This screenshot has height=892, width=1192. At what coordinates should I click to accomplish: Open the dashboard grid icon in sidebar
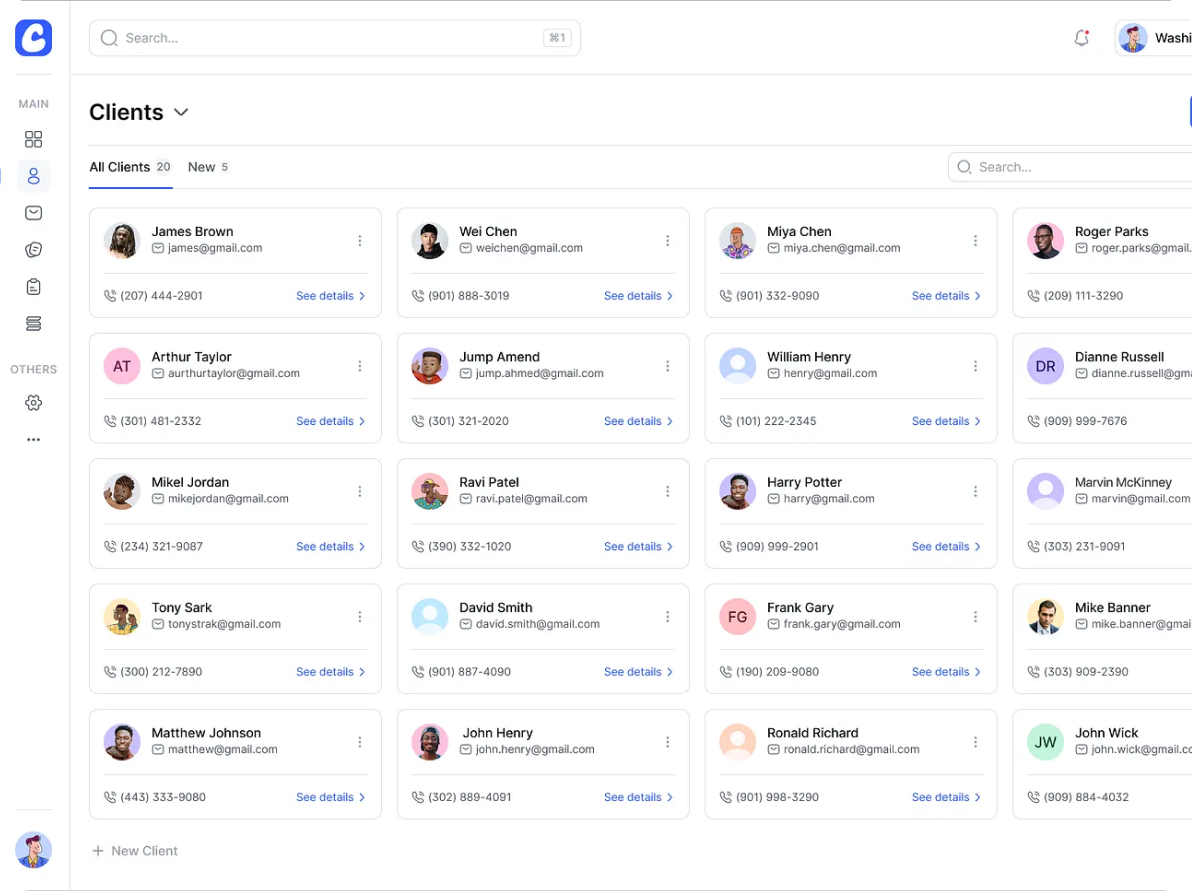(x=33, y=139)
